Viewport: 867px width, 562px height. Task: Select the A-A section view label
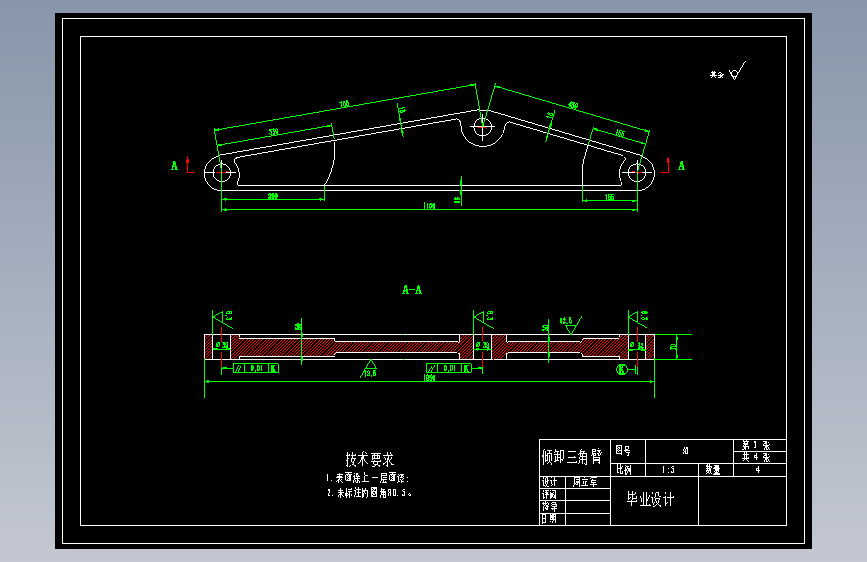pyautogui.click(x=412, y=290)
